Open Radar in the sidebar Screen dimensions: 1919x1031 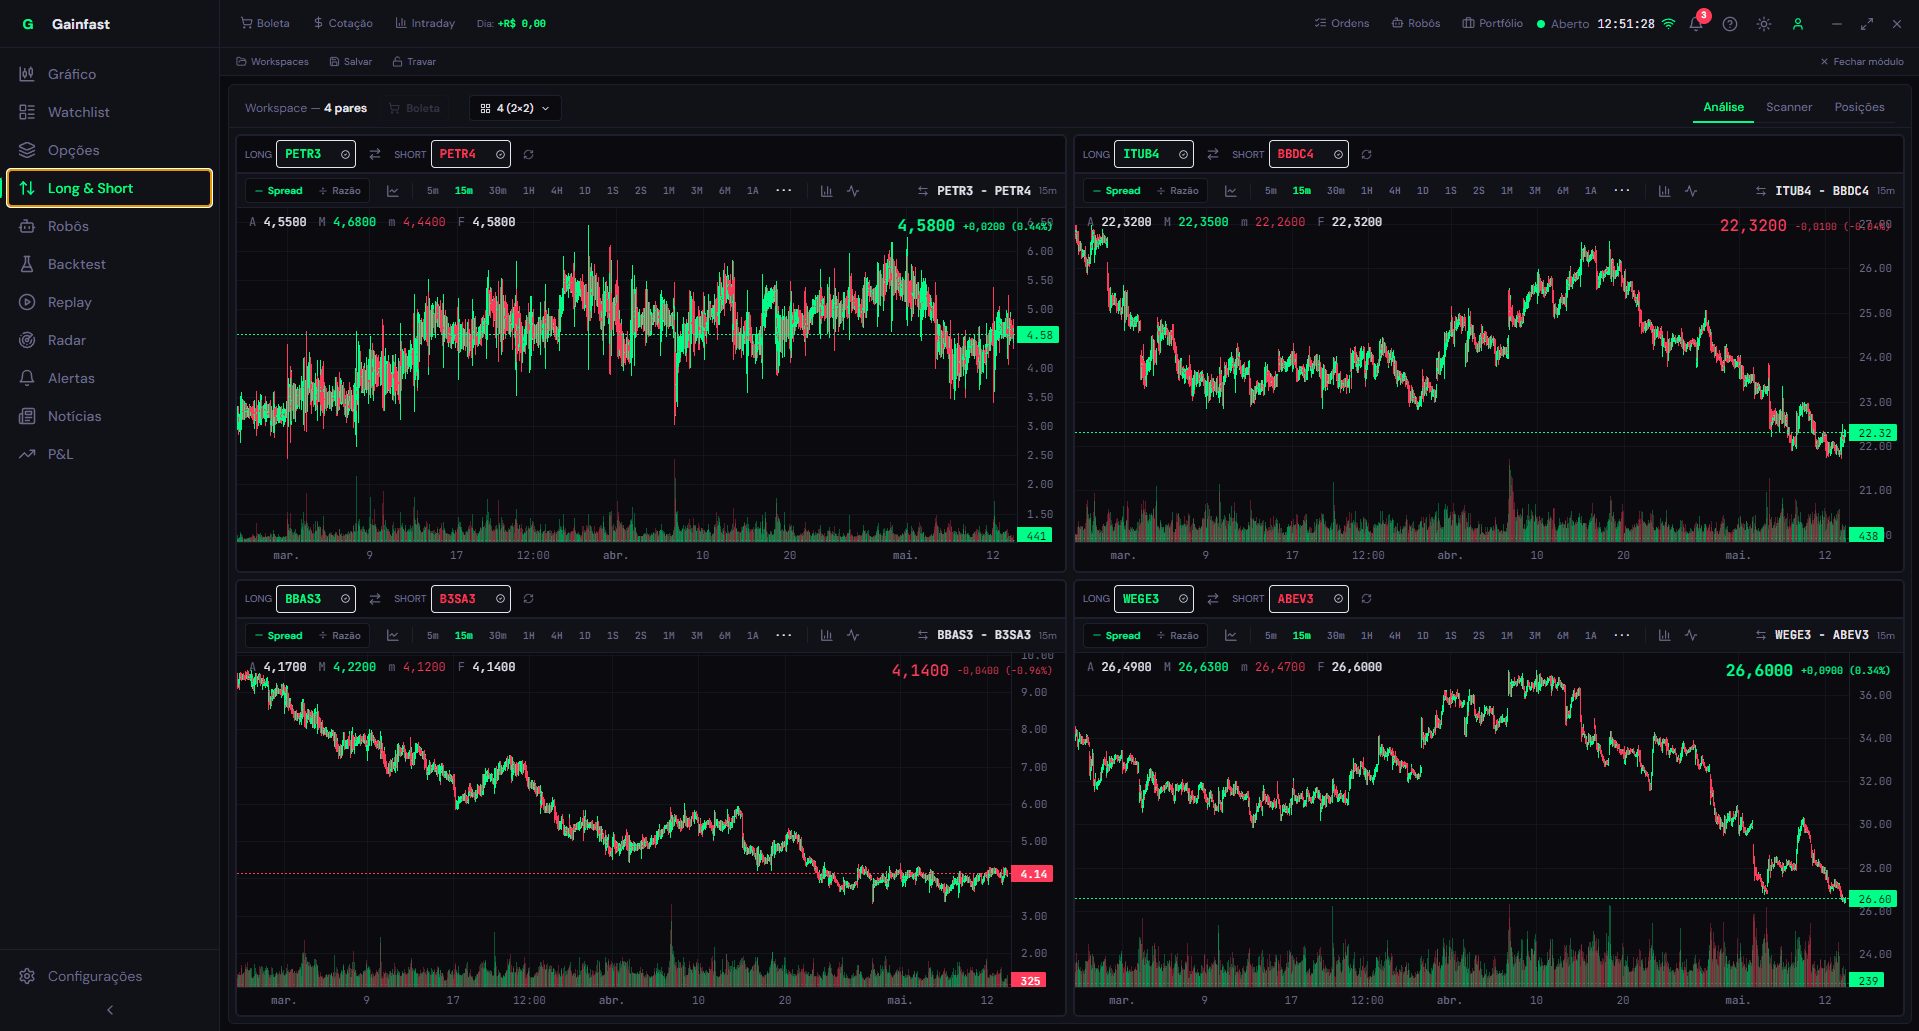[110, 340]
